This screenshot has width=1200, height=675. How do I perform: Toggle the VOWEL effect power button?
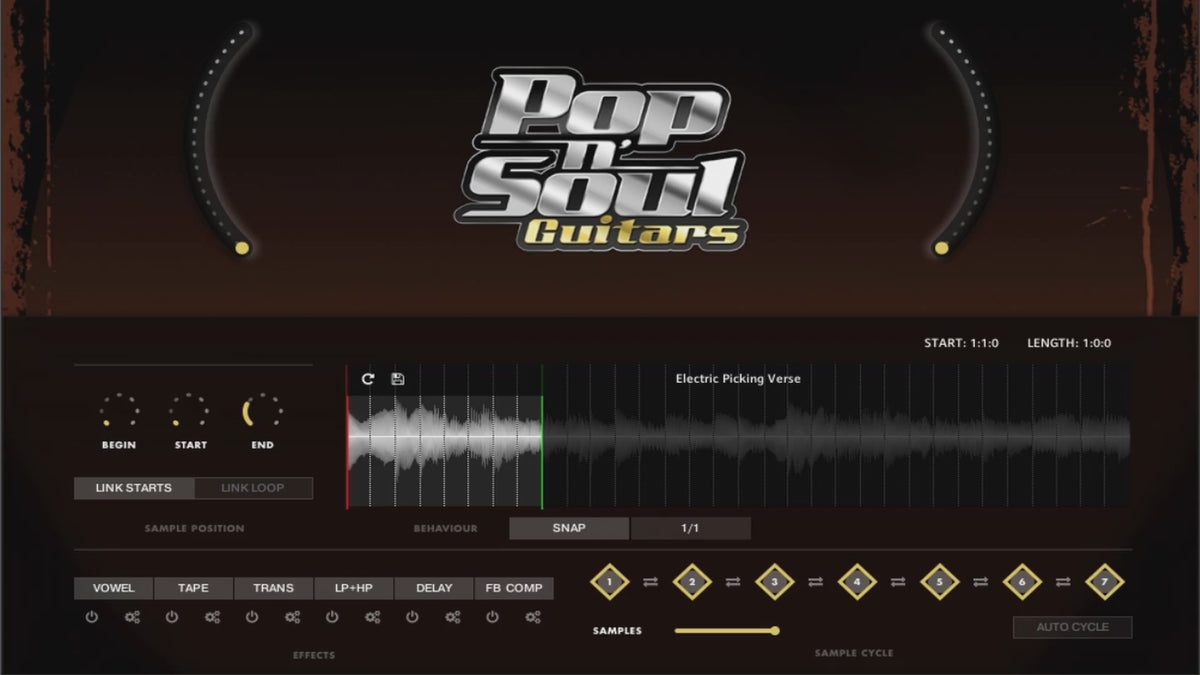pyautogui.click(x=92, y=617)
